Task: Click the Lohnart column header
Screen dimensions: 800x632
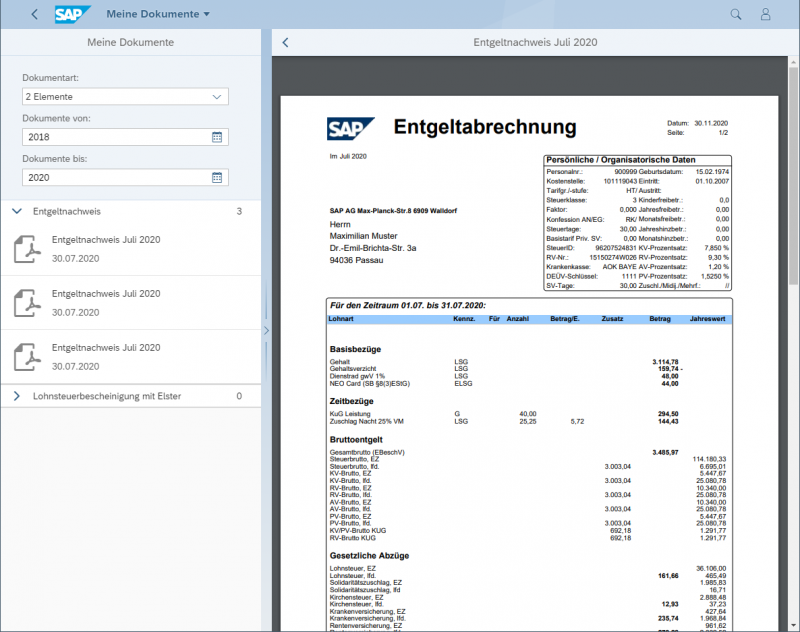Action: coord(341,319)
